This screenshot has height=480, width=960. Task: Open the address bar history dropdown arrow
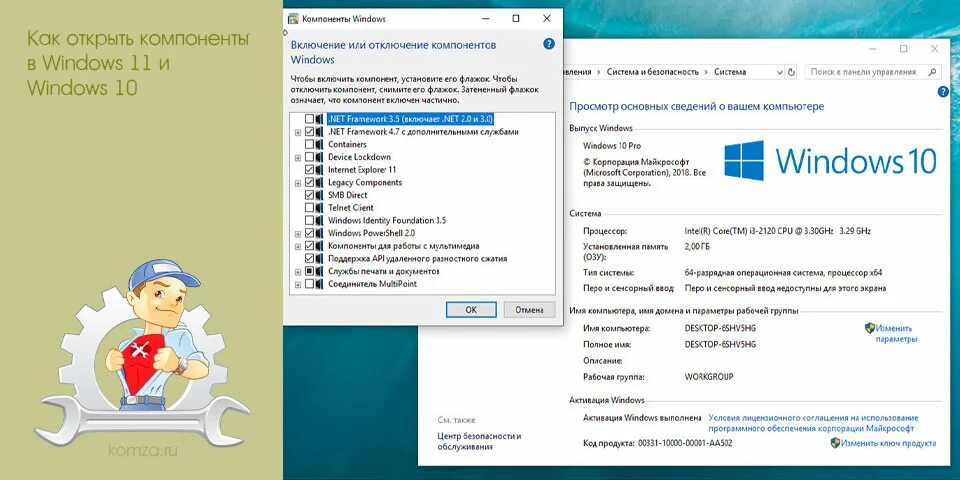click(x=779, y=72)
